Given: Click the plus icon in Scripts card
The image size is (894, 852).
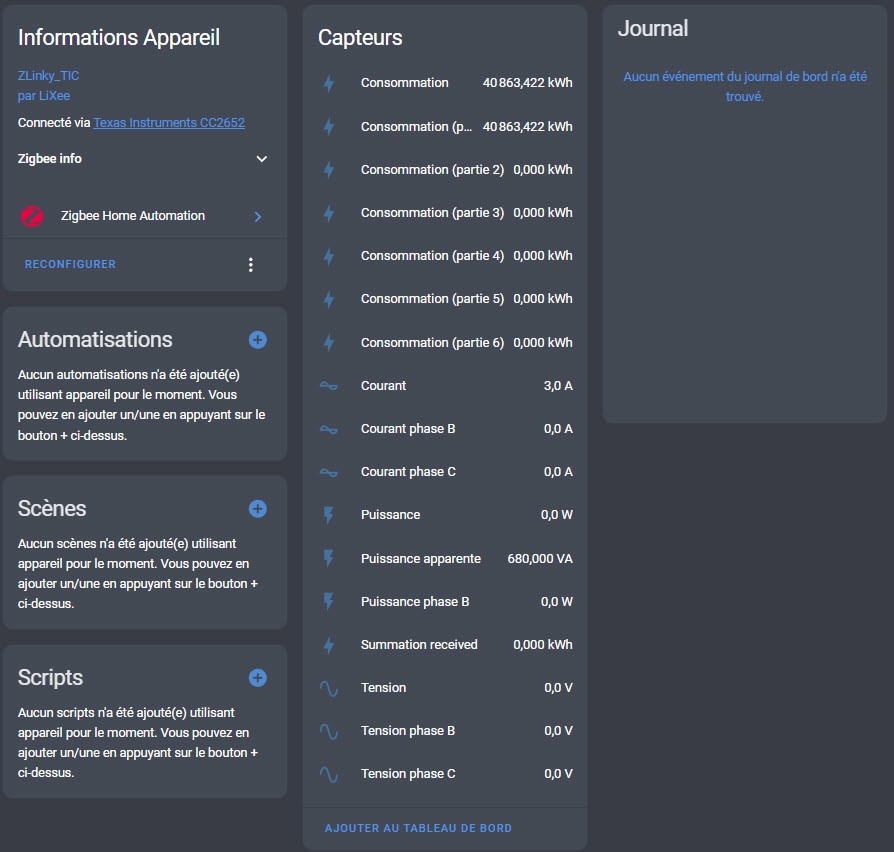Looking at the screenshot, I should click(257, 678).
